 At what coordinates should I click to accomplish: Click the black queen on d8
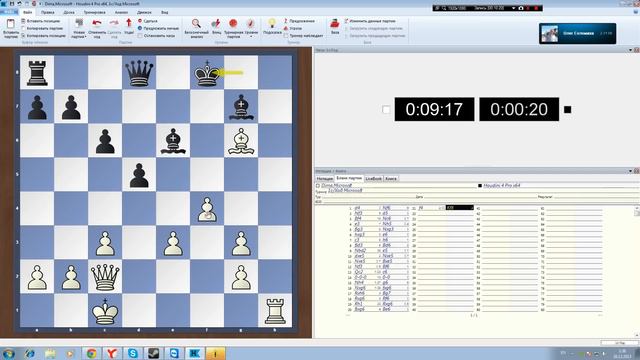(x=139, y=73)
